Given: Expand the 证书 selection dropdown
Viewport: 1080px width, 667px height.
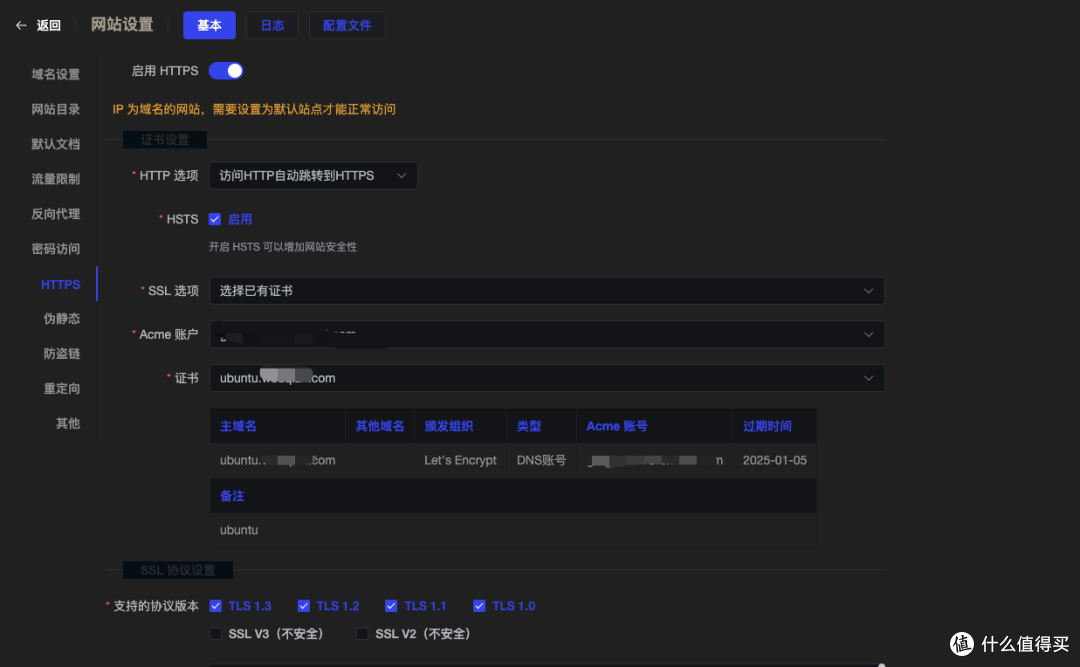Looking at the screenshot, I should [546, 378].
